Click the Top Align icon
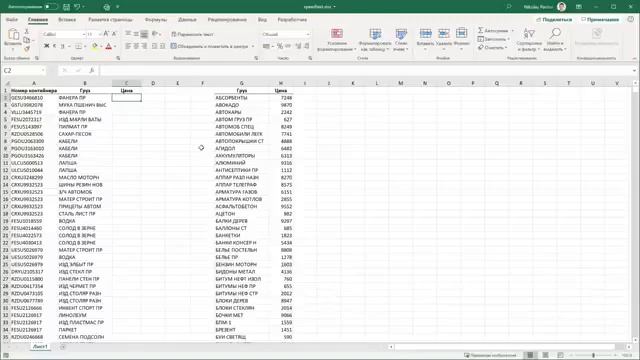 pyautogui.click(x=128, y=34)
